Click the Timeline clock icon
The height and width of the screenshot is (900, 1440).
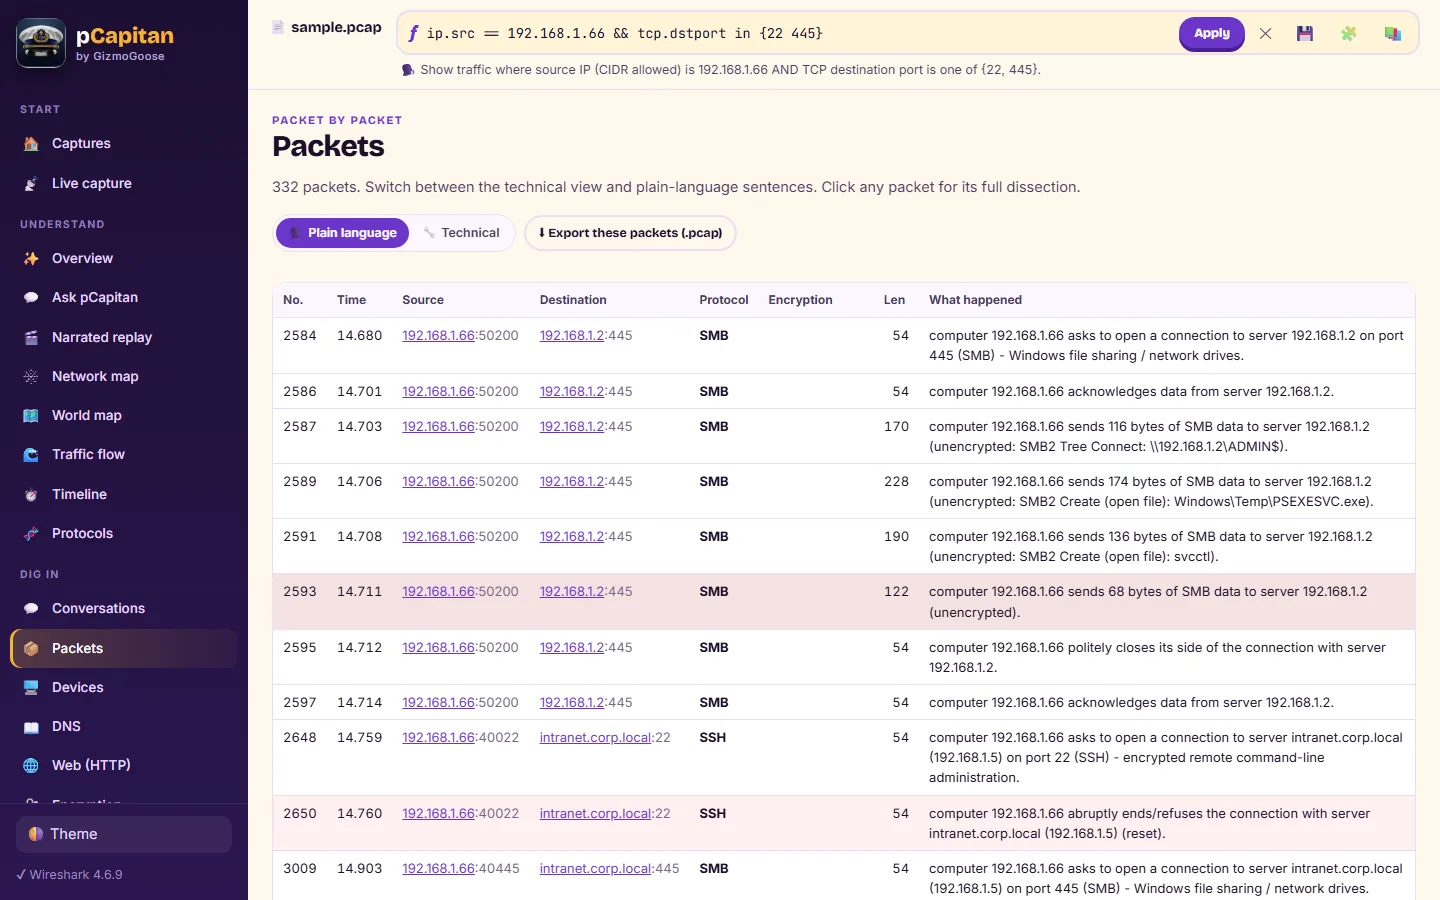click(x=31, y=495)
